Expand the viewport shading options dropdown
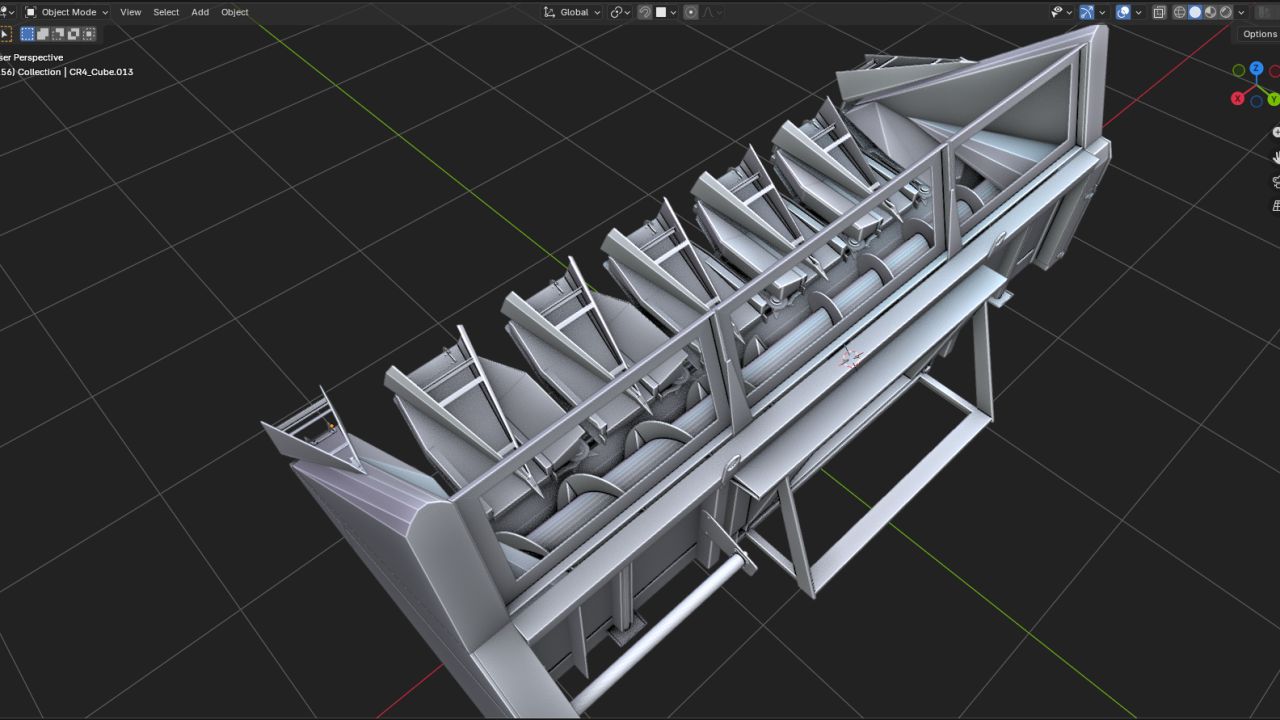The width and height of the screenshot is (1280, 720). (1241, 12)
